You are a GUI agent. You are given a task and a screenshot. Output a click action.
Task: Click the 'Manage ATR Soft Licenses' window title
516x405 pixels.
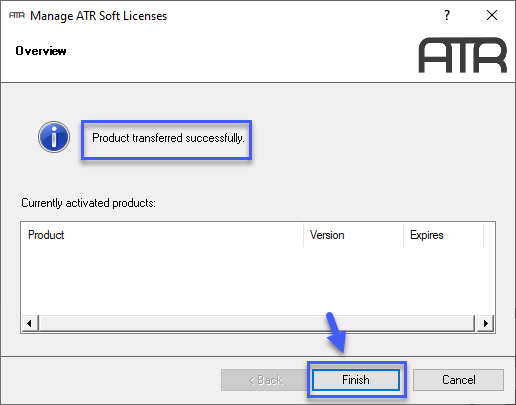click(x=98, y=16)
